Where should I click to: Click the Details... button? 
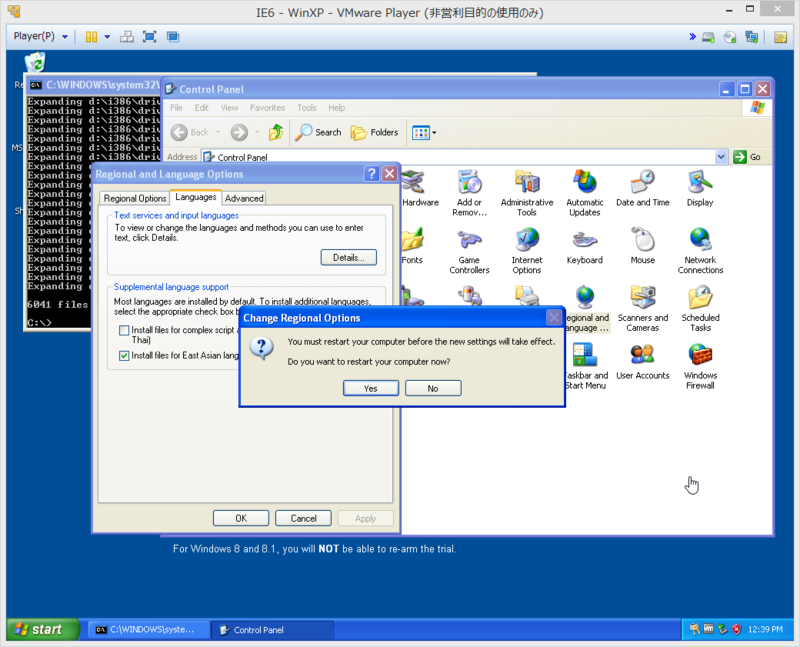click(348, 257)
